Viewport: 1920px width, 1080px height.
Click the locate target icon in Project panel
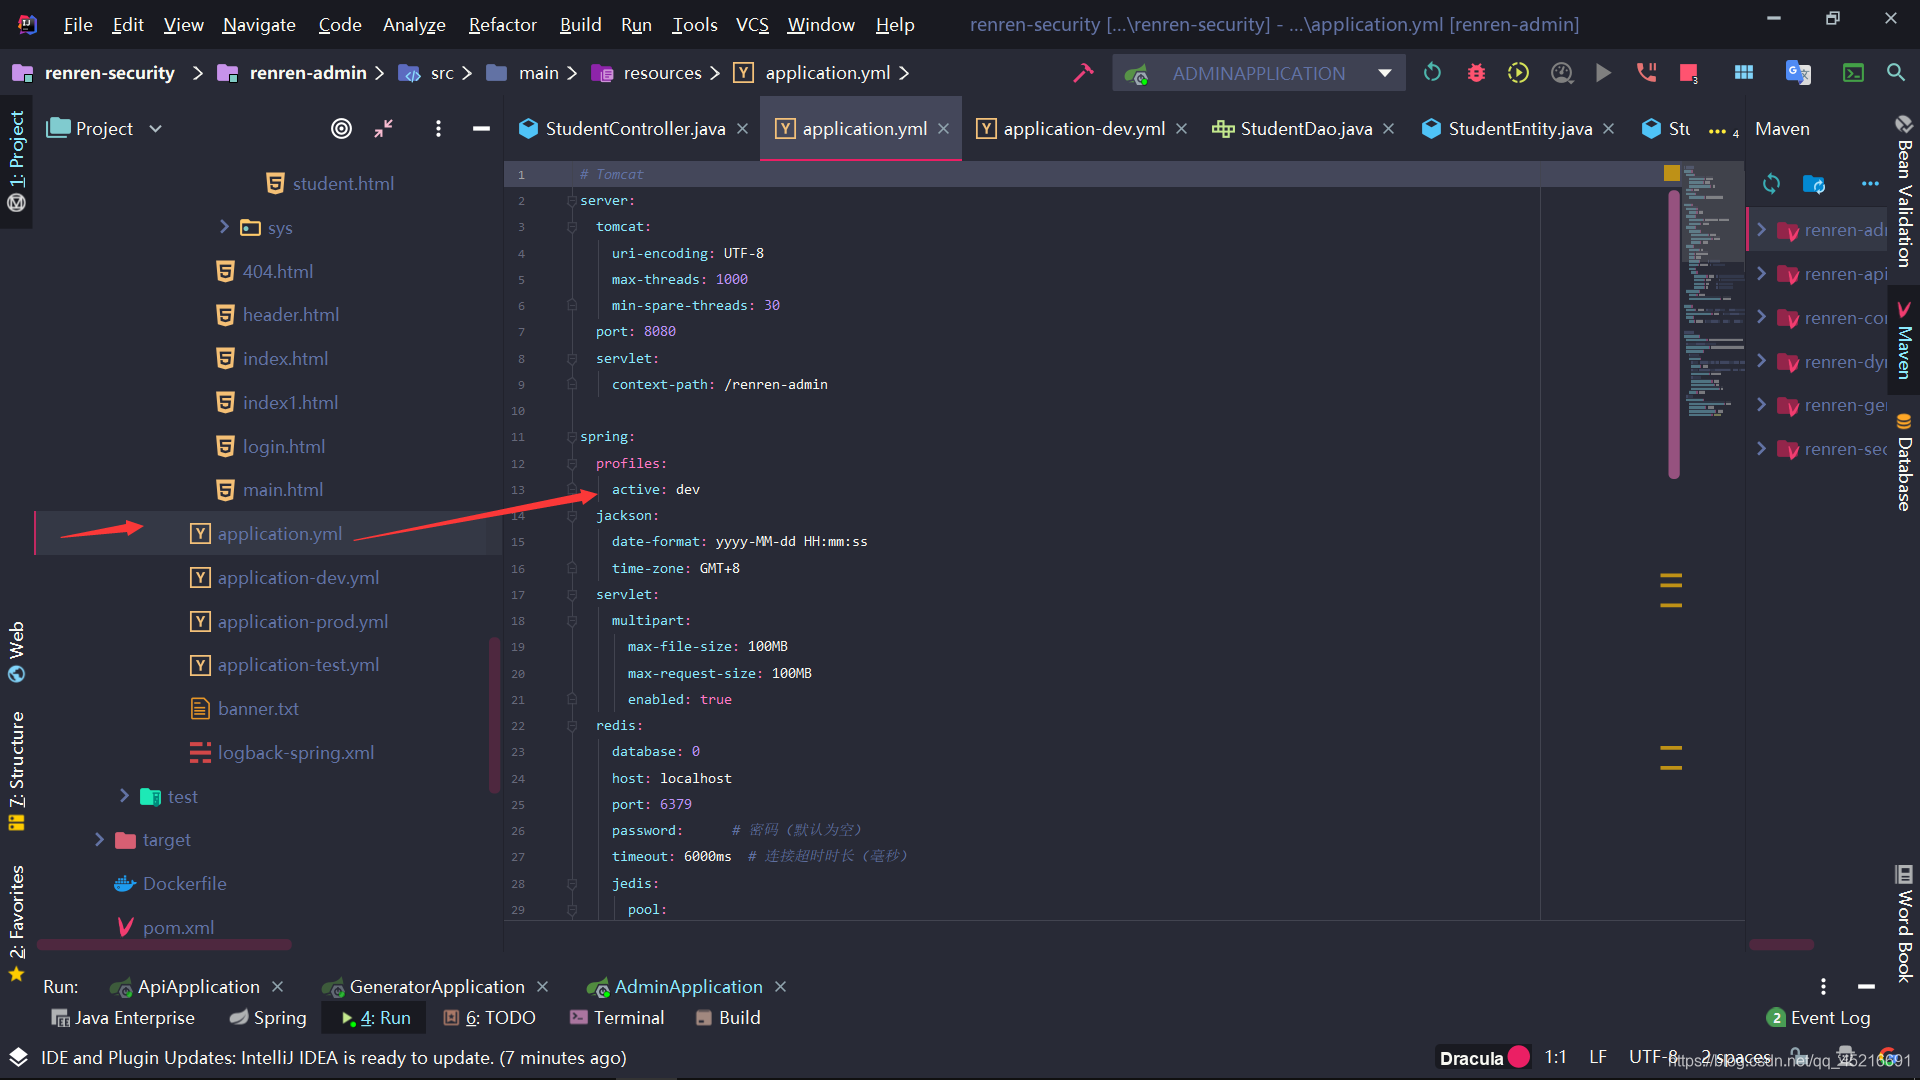click(x=341, y=129)
